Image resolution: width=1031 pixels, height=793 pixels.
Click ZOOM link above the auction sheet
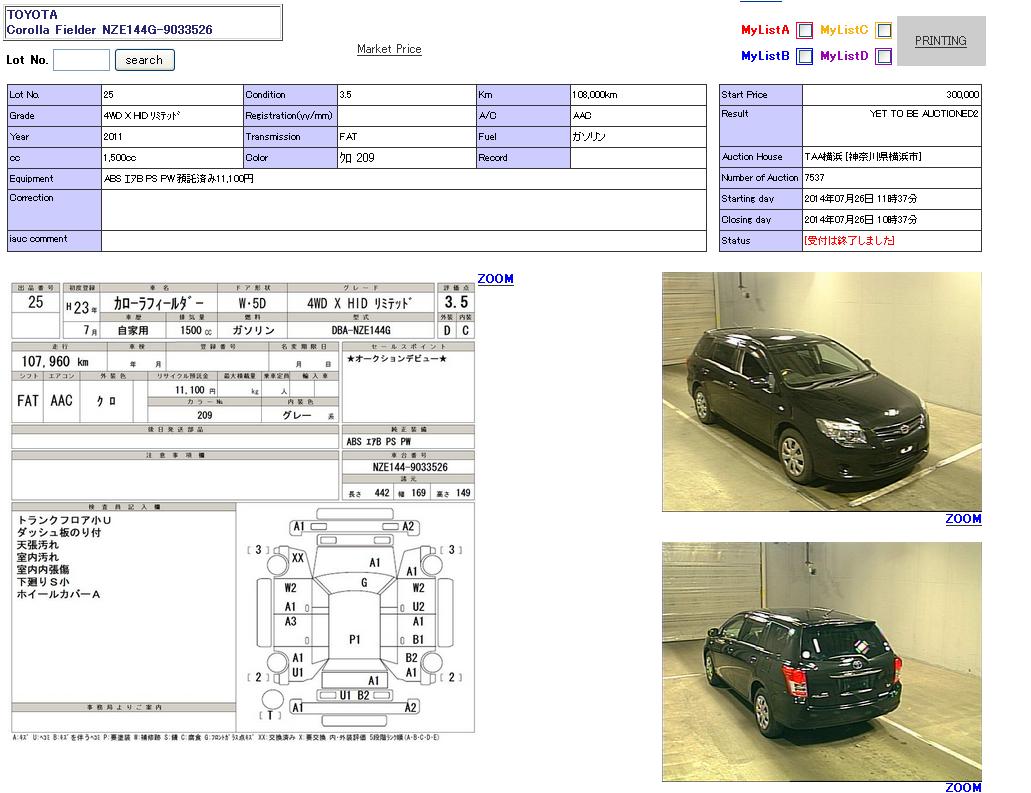[x=495, y=279]
